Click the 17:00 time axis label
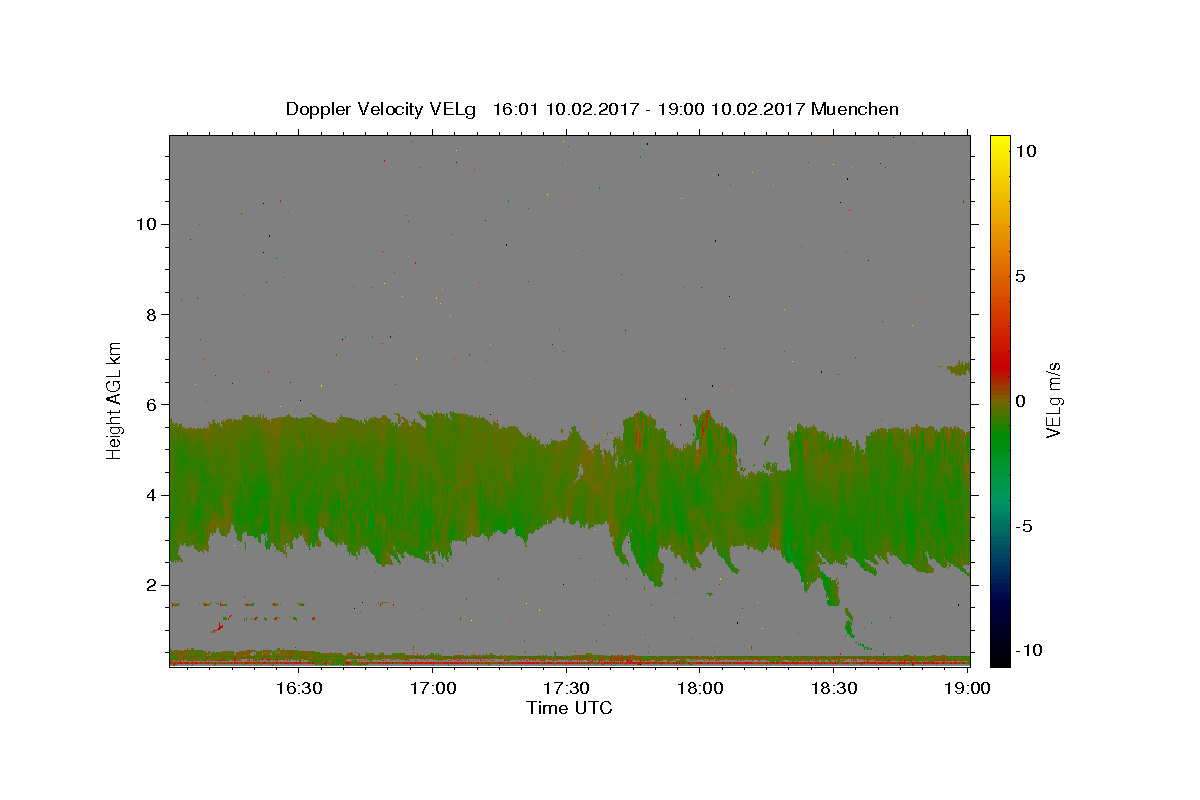1200x800 pixels. [432, 688]
